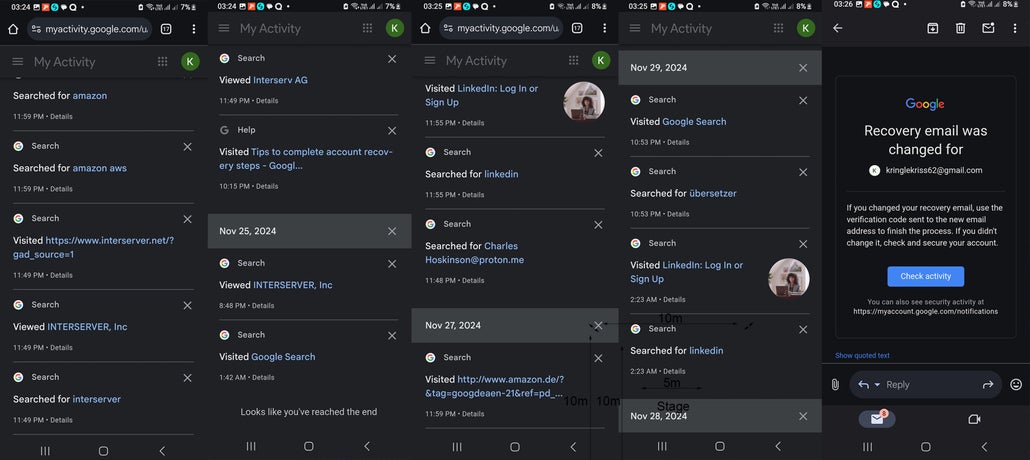Open LinkedIn thumbnail on the 11:55 PM entry
Viewport: 1030px width, 460px height.
point(584,101)
